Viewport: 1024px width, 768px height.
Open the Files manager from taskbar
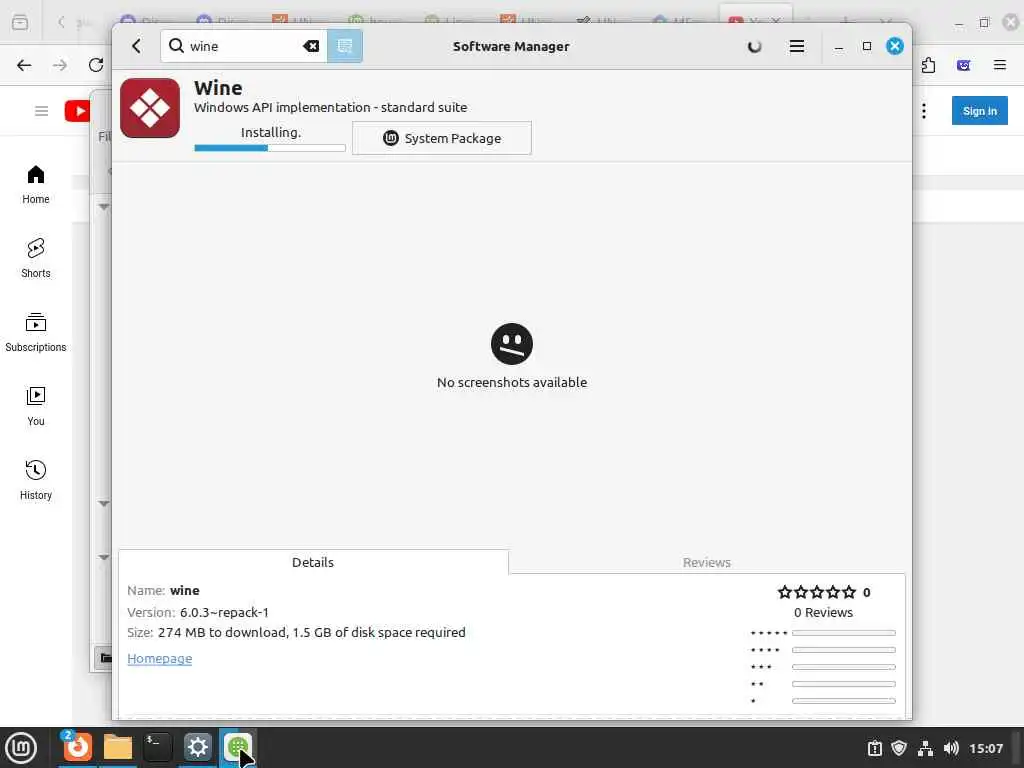118,747
